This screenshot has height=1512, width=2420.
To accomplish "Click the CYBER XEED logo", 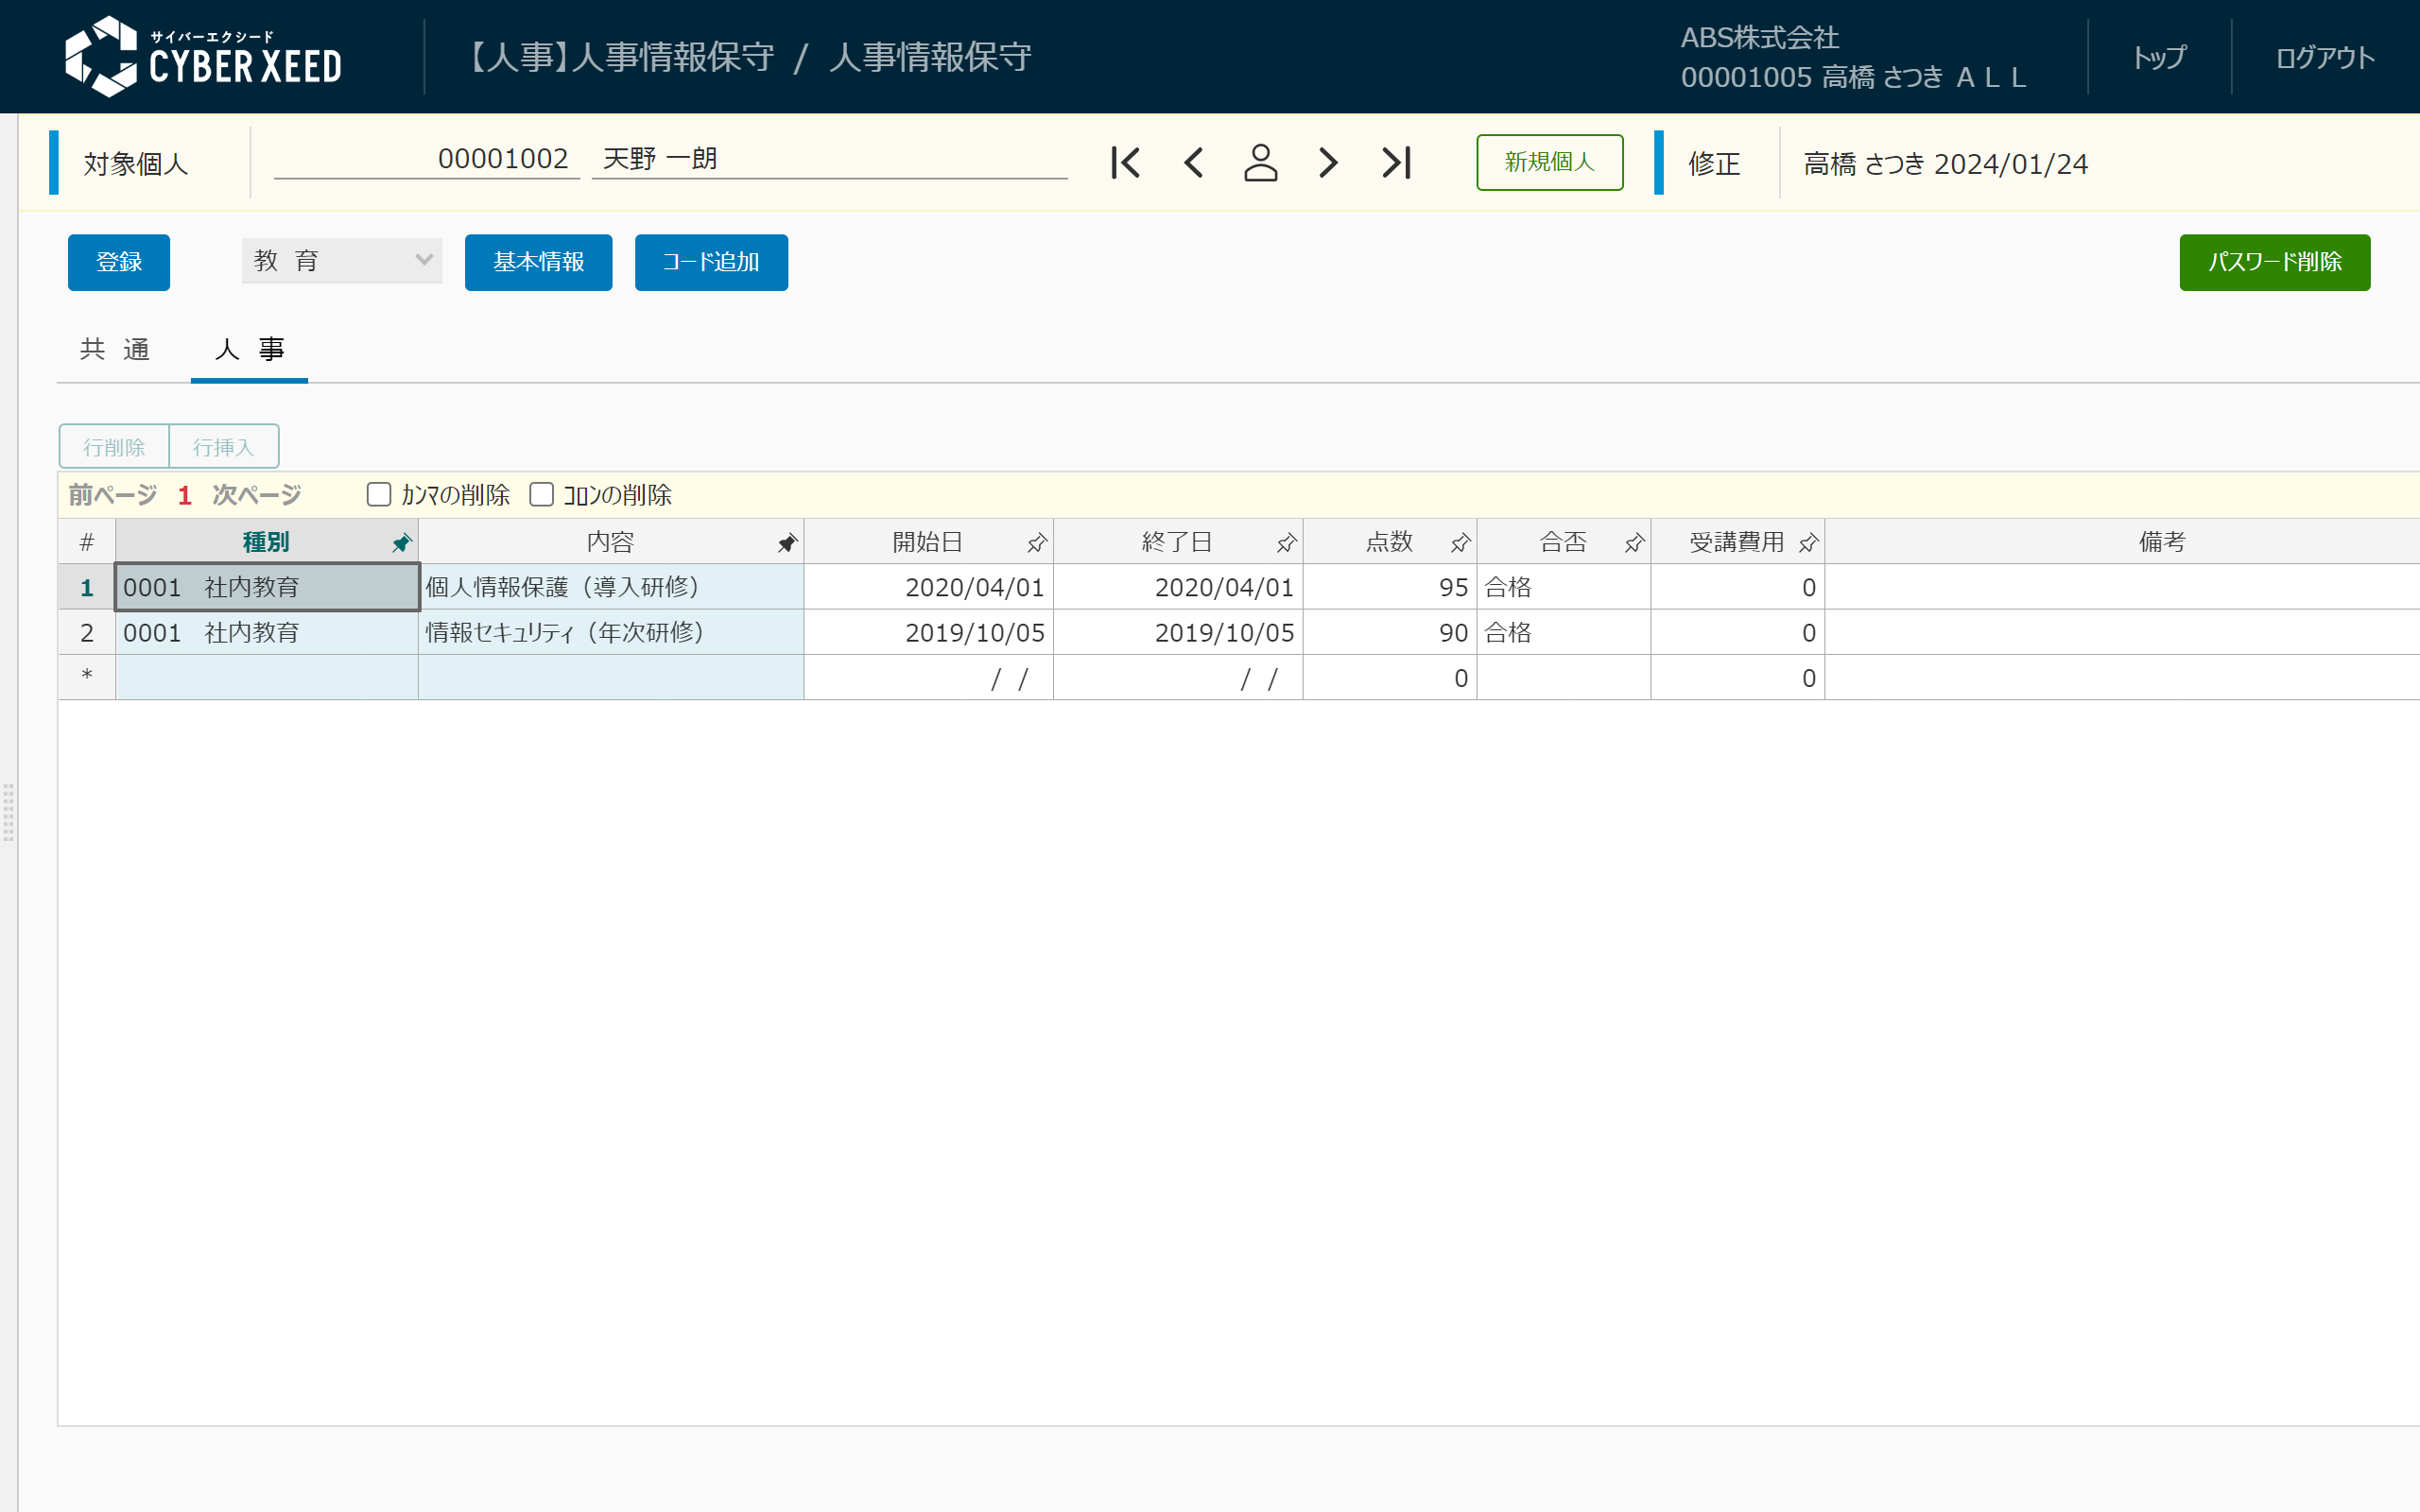I will [x=203, y=57].
